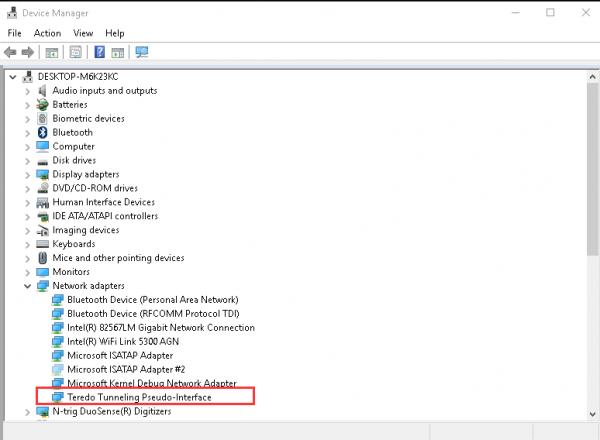
Task: Select Microsoft ISATAP Adapter #2
Action: point(126,370)
